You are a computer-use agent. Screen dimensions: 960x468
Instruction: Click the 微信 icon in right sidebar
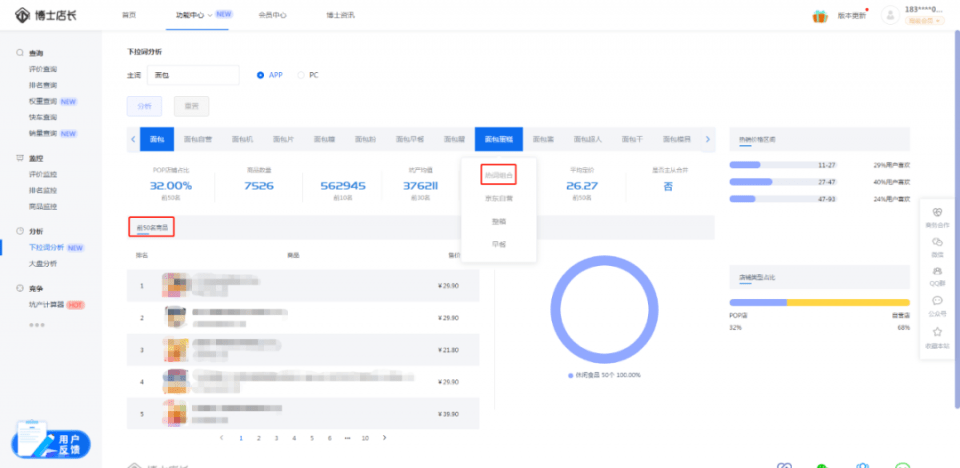point(937,247)
